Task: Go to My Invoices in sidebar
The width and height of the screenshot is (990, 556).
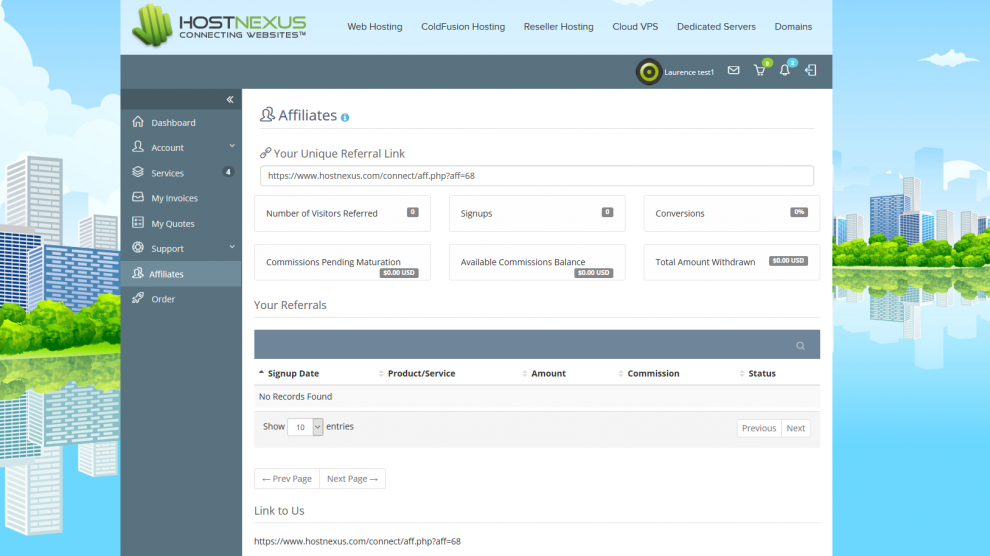Action: click(174, 198)
